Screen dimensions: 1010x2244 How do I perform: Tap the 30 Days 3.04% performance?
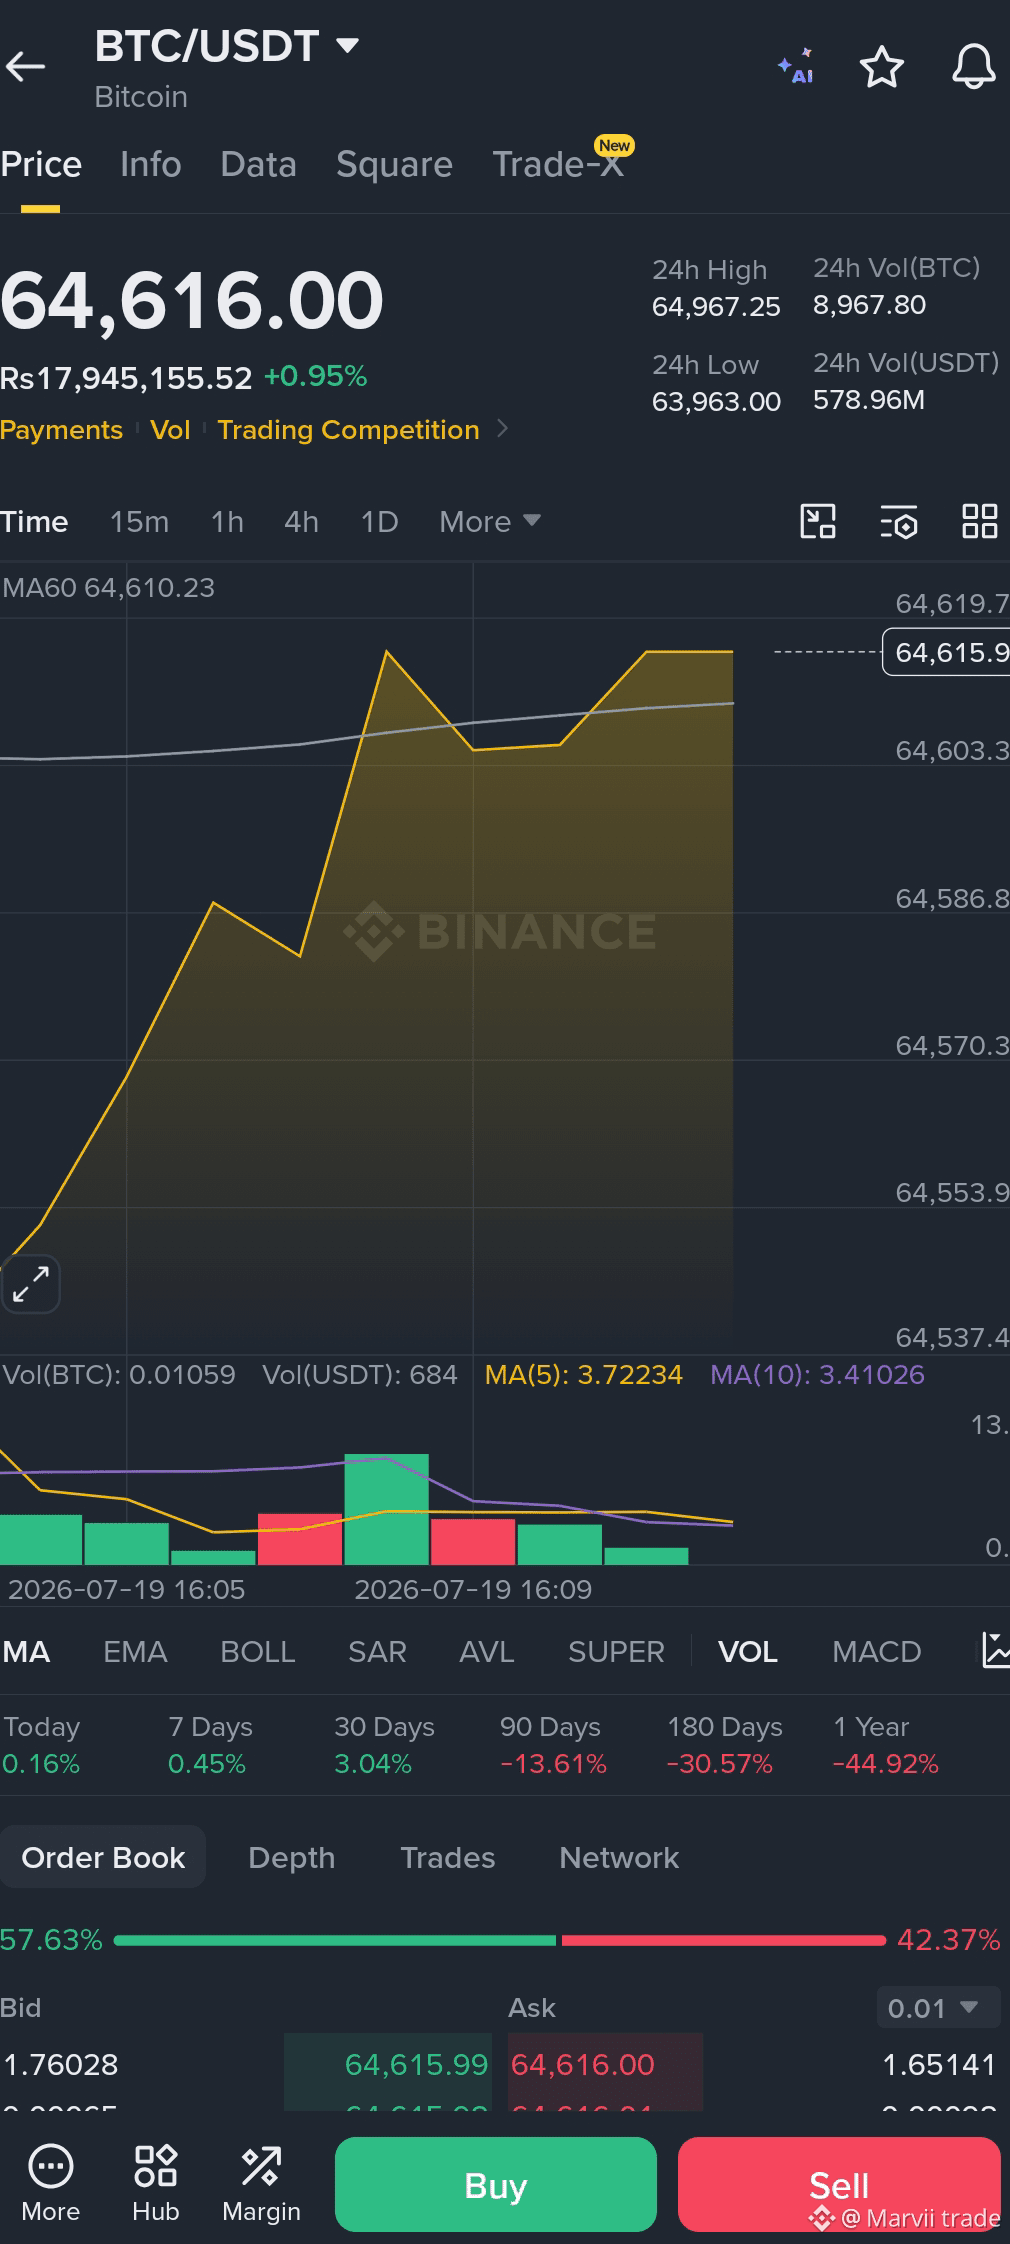click(x=384, y=1745)
